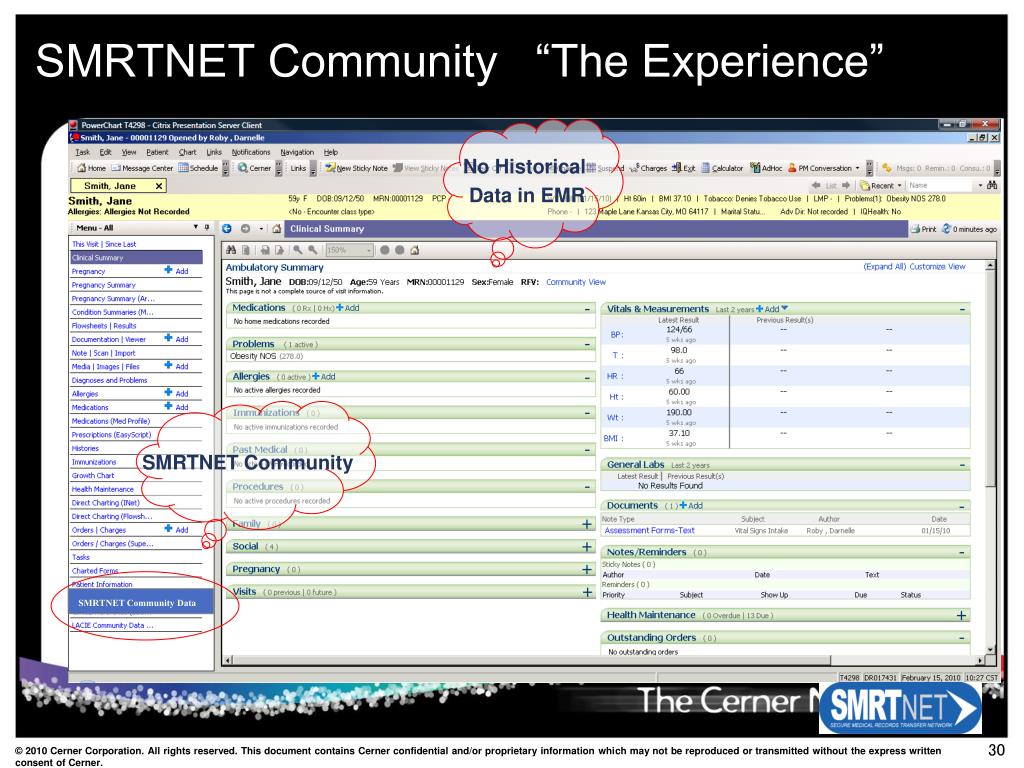Expand the Visits section

[586, 592]
